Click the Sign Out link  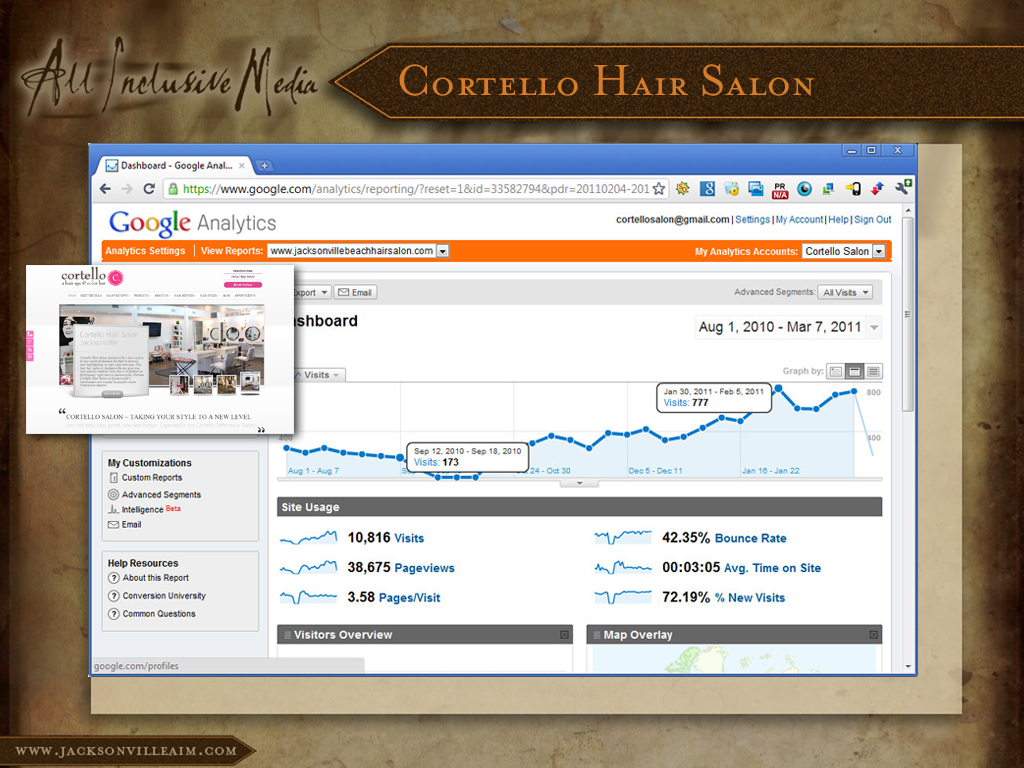point(872,219)
